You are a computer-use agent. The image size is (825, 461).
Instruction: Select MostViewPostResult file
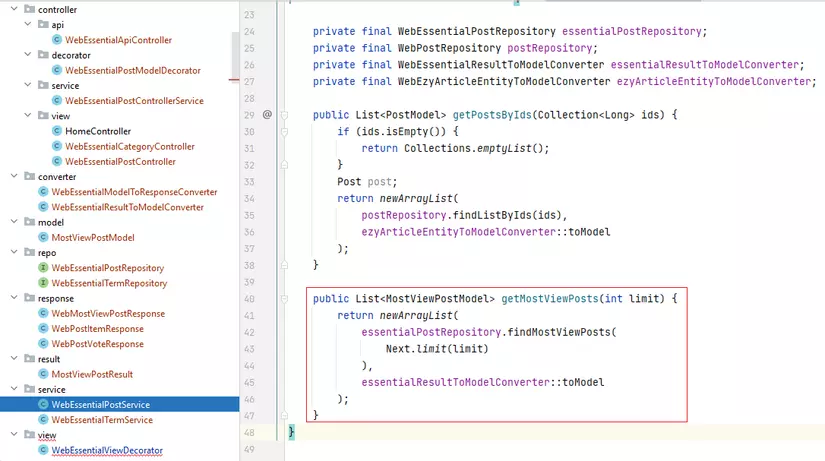coord(92,375)
